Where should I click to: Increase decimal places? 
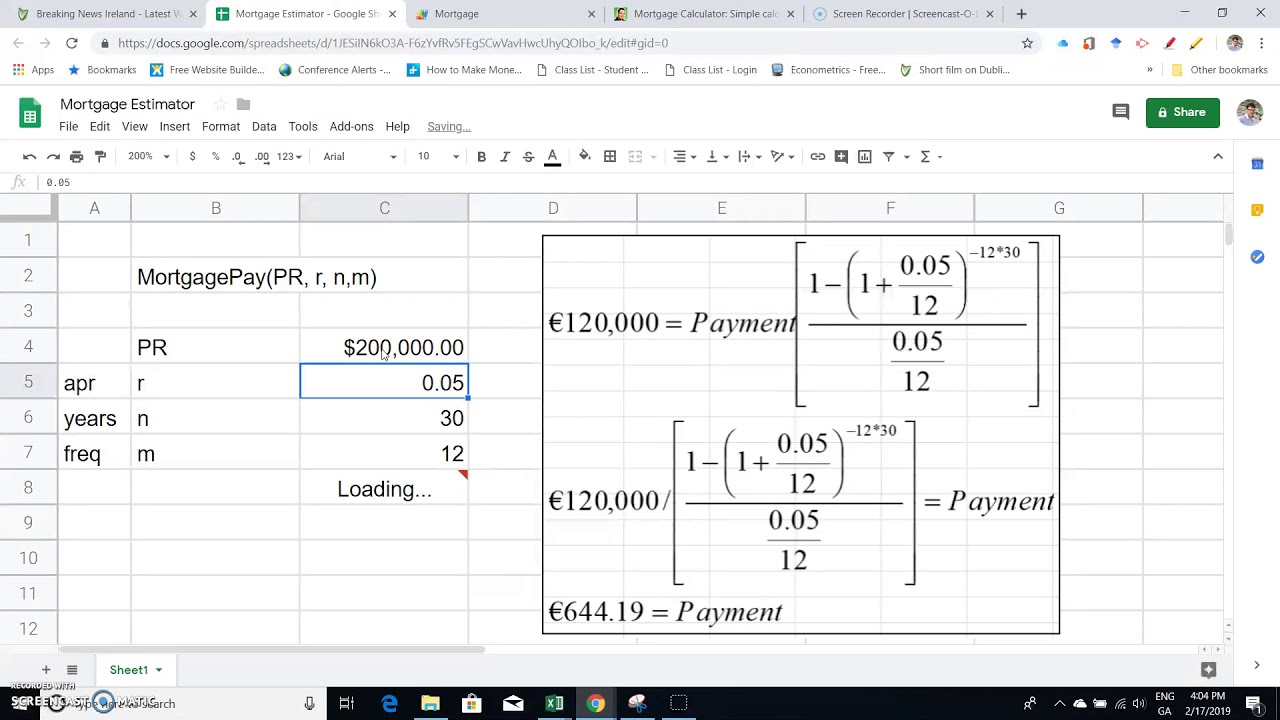[x=262, y=156]
